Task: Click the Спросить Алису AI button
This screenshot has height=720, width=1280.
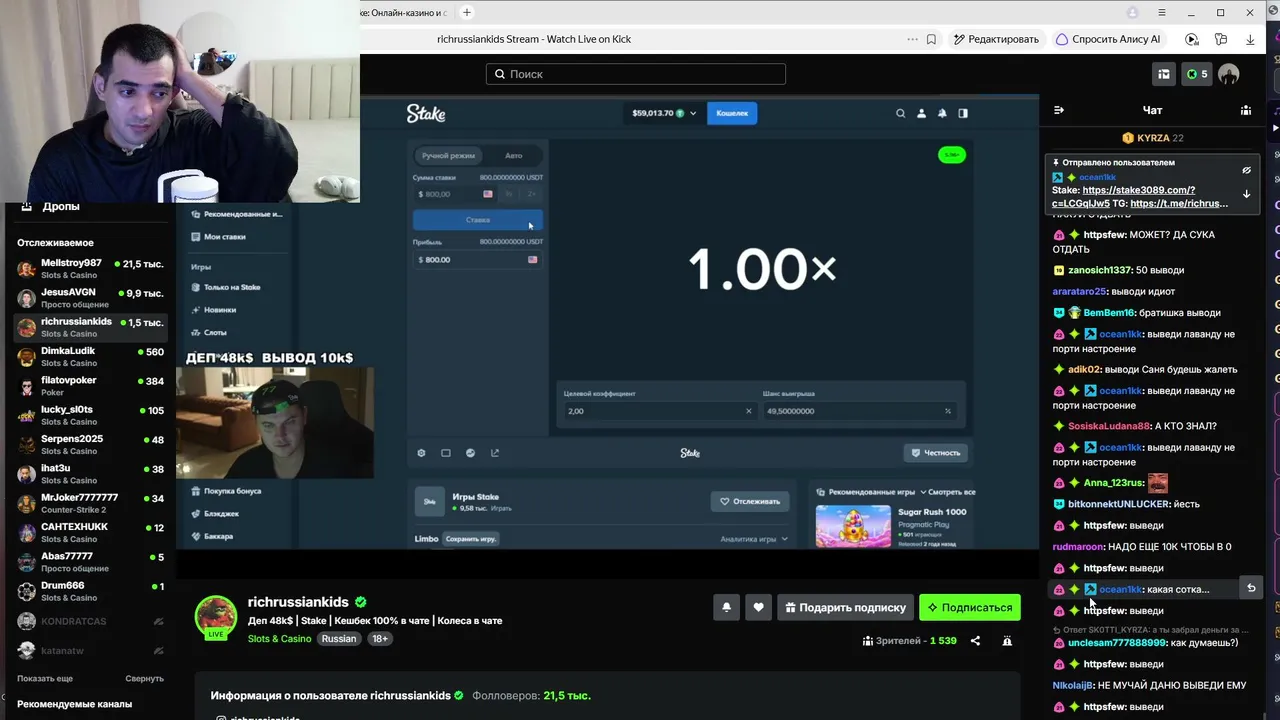Action: (x=1108, y=39)
